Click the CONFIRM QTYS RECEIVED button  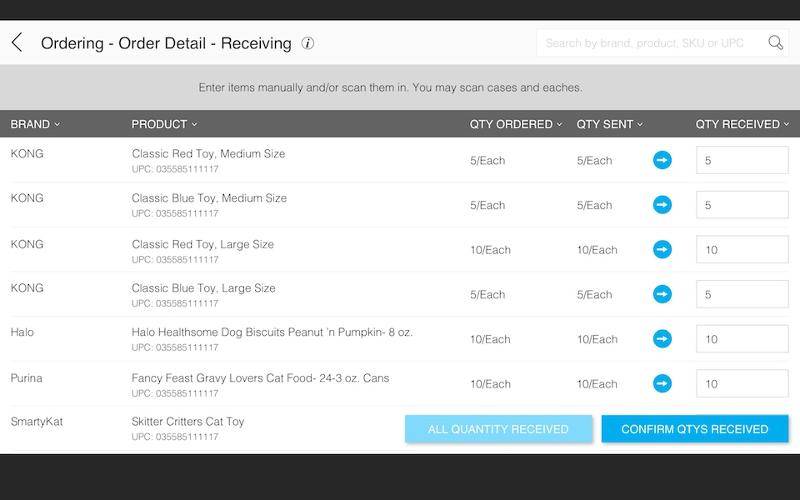(695, 429)
